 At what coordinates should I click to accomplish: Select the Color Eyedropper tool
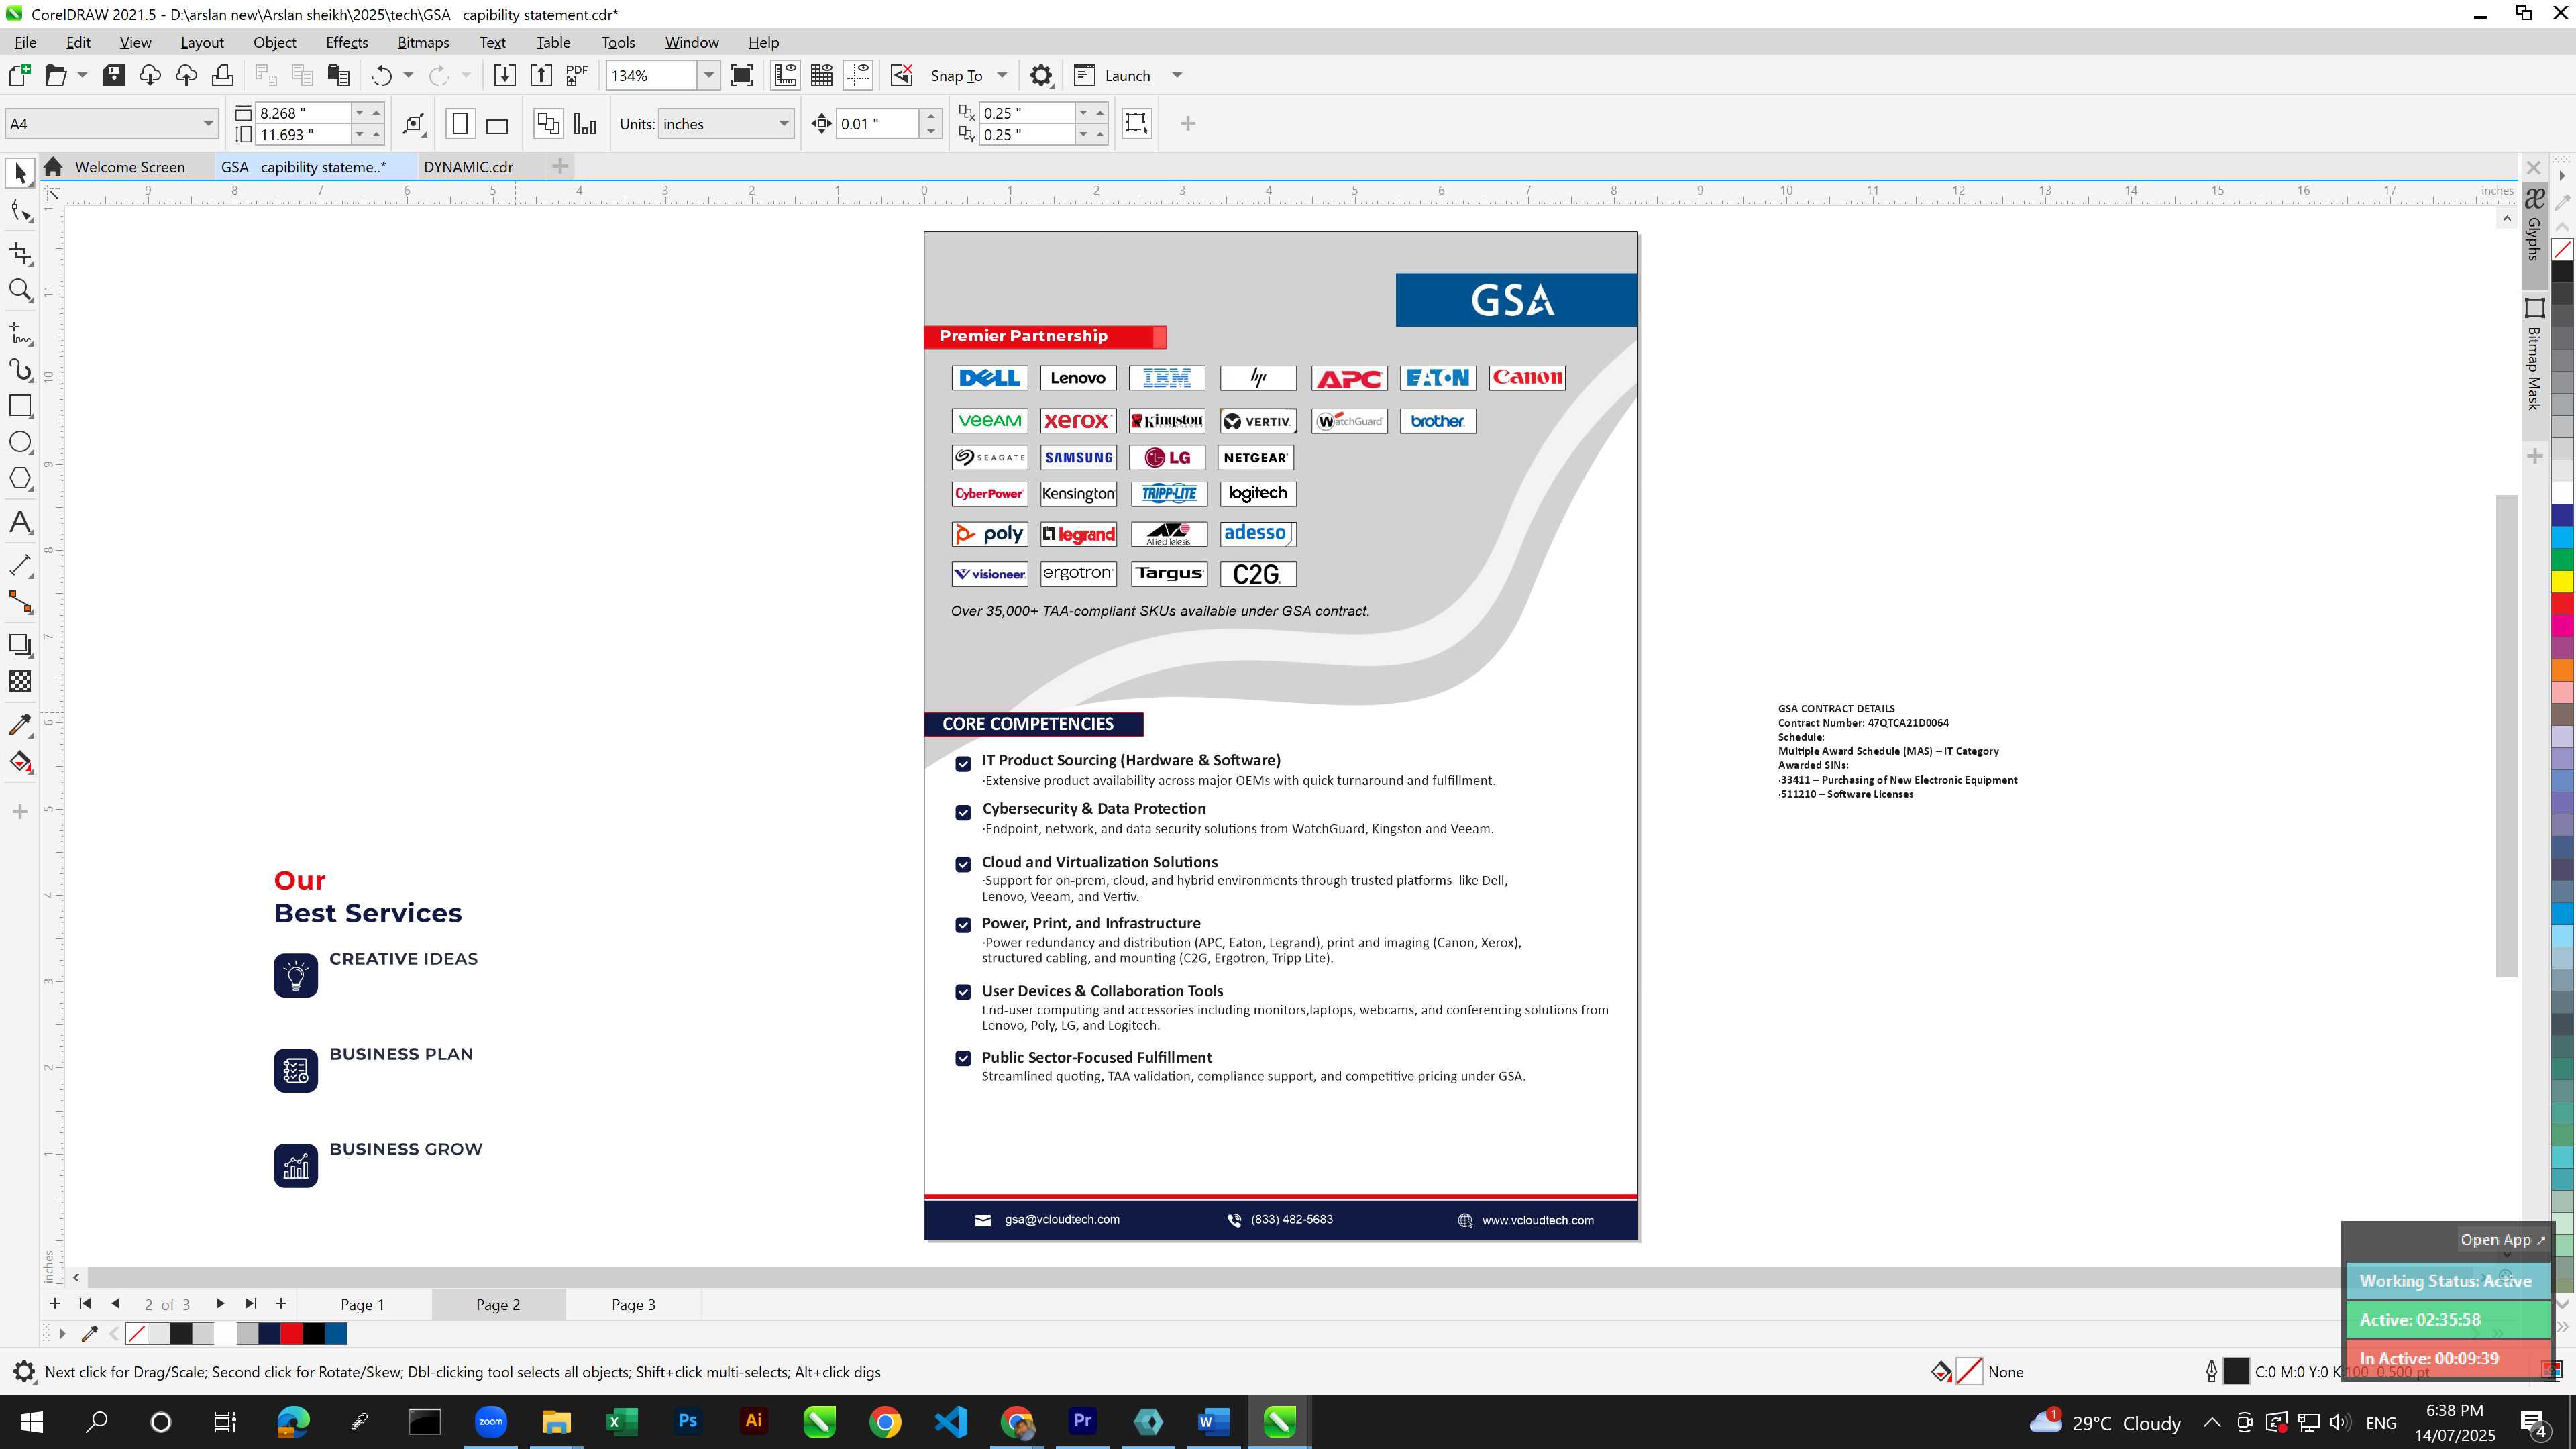(20, 725)
